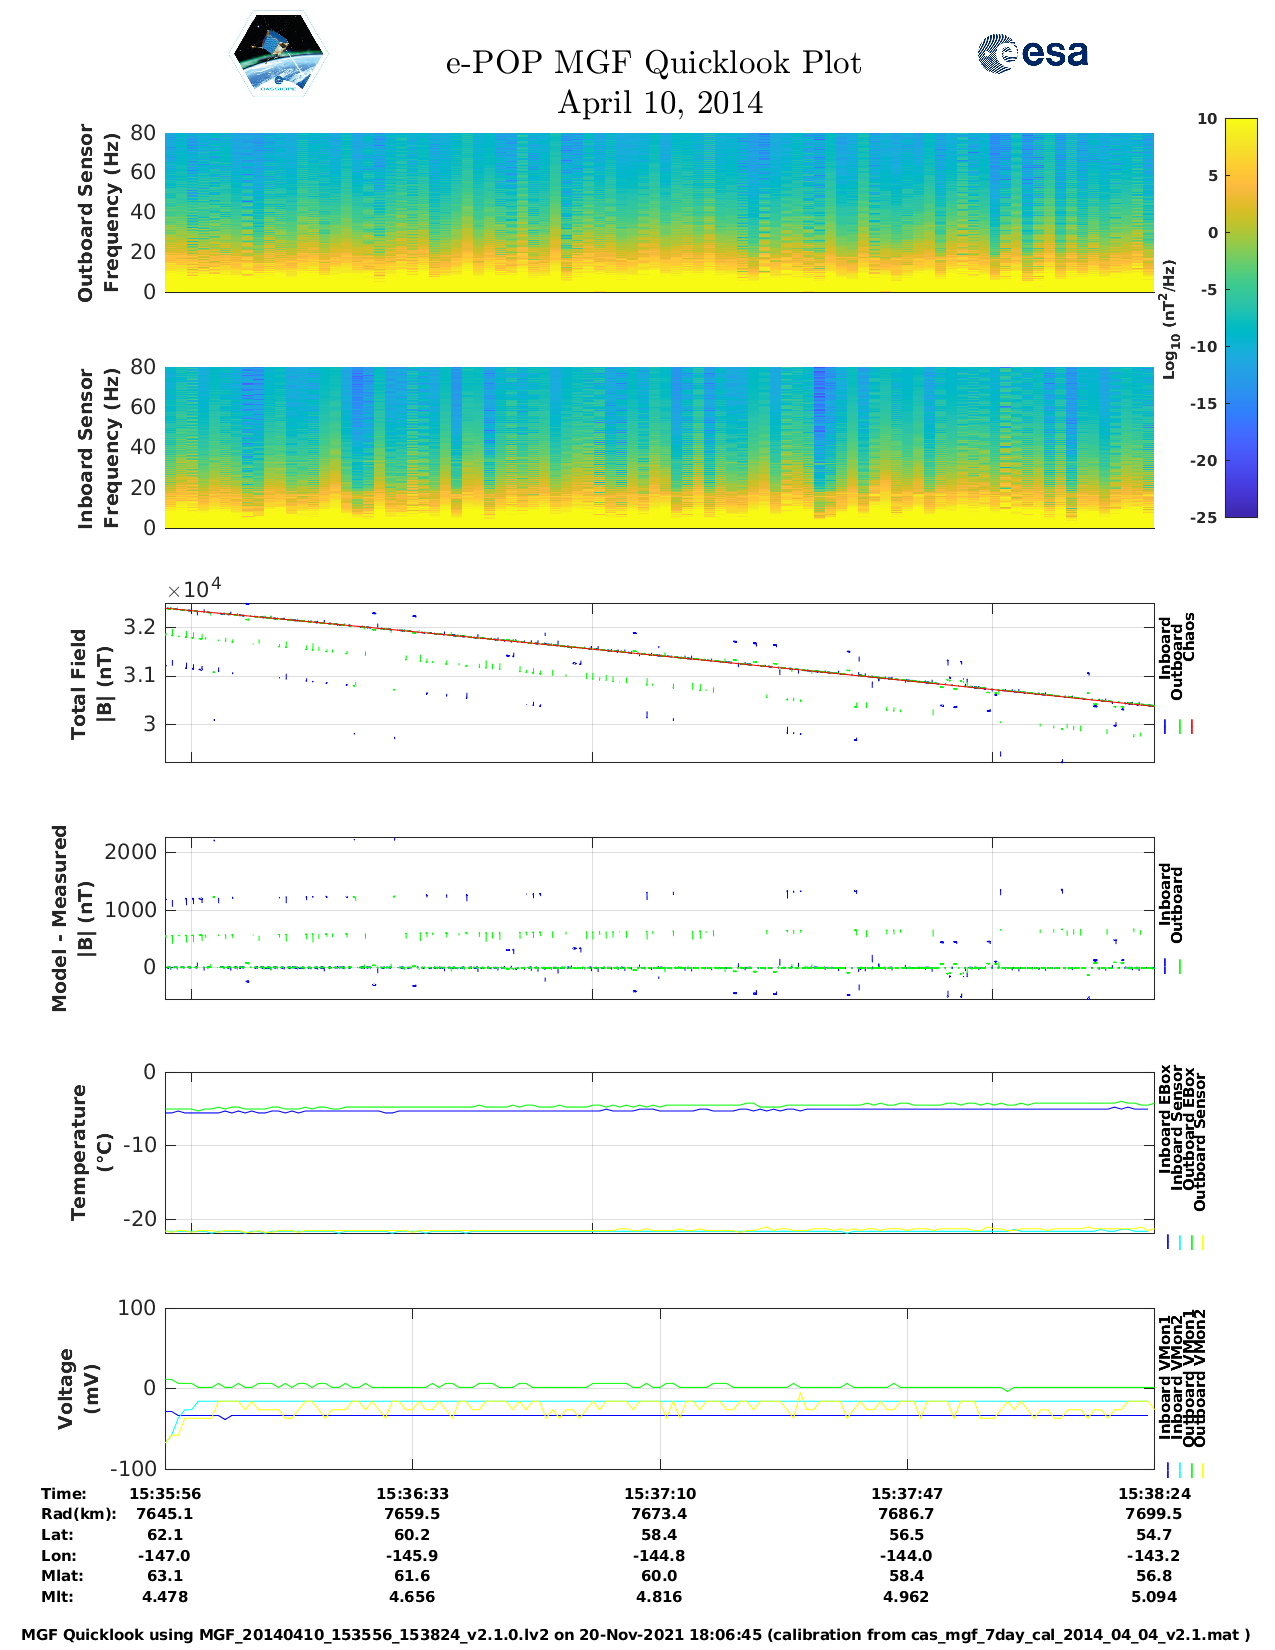Click the e-POP MGF Quicklook Plot title
The height and width of the screenshot is (1650, 1275).
point(653,63)
